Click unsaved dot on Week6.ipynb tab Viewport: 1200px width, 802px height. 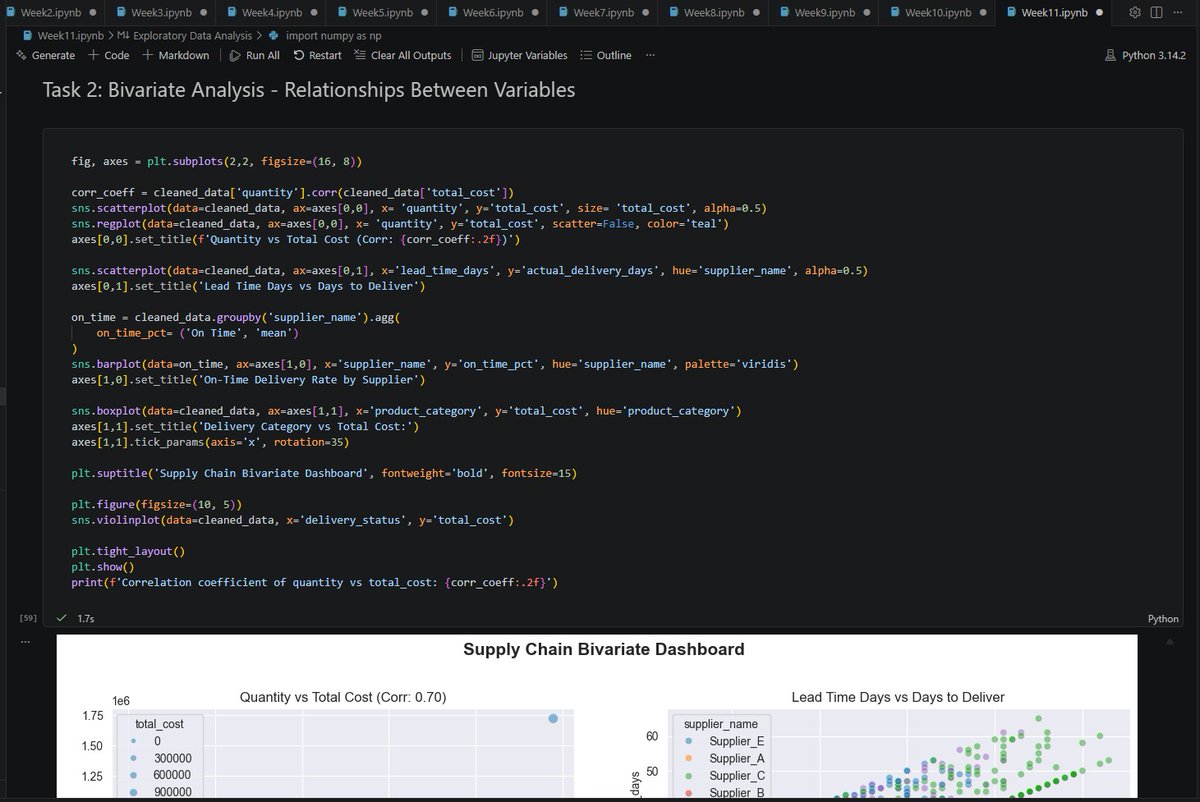click(534, 12)
